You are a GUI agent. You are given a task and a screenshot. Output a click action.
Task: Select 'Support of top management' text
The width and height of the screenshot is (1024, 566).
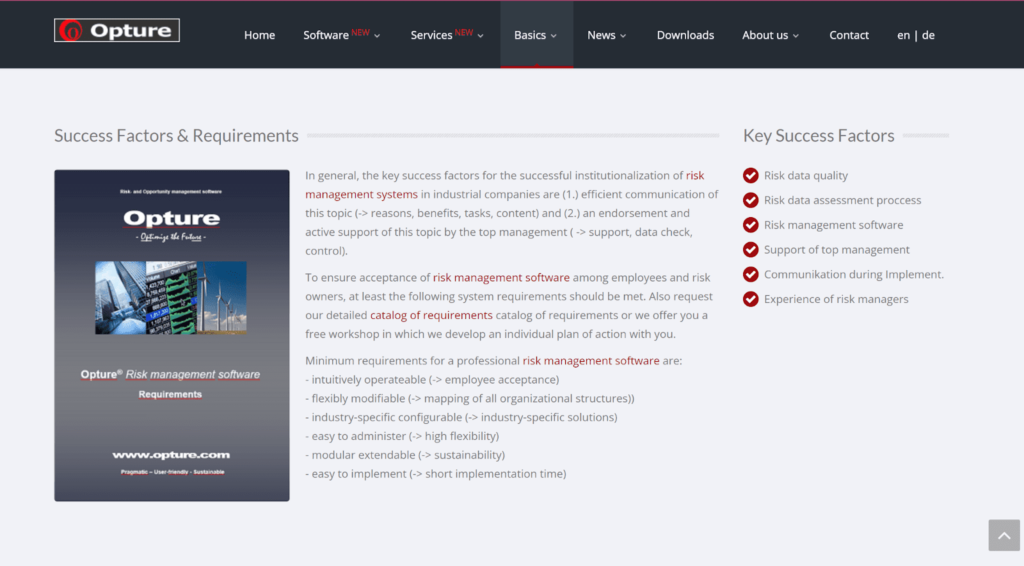click(837, 250)
